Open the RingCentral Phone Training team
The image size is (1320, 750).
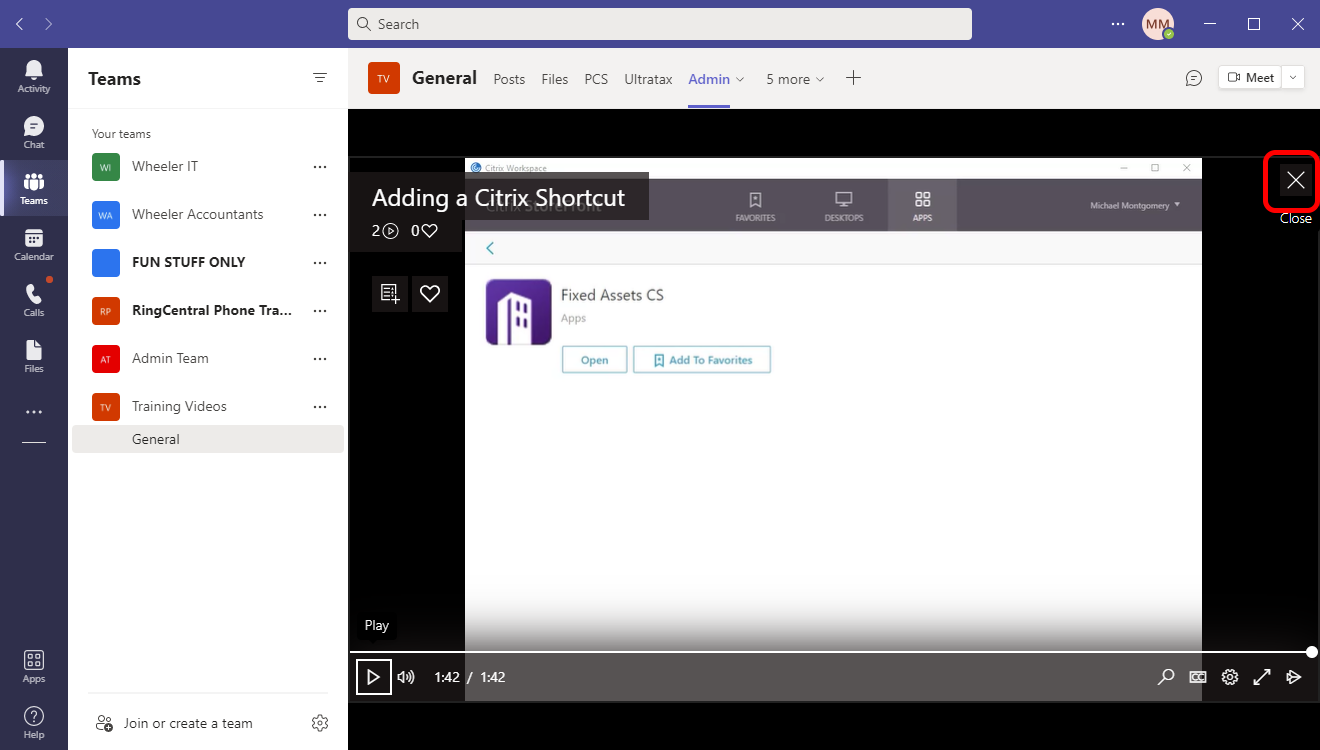click(x=212, y=310)
